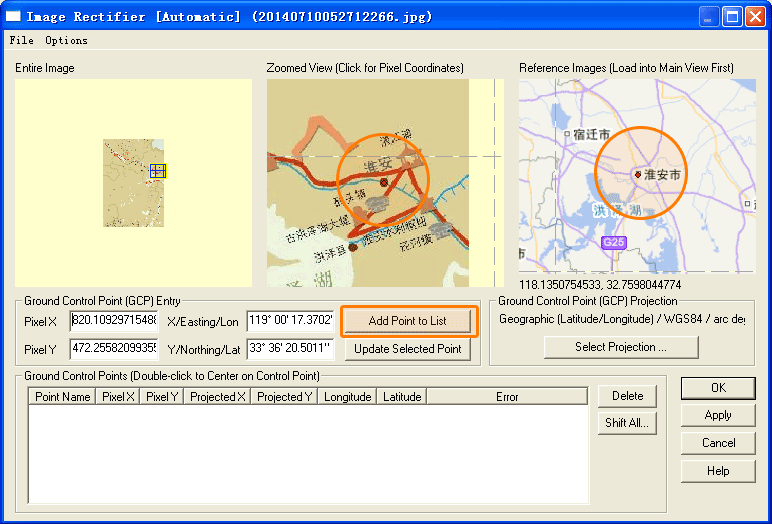Confirm with the OK button
Image resolution: width=772 pixels, height=524 pixels.
tap(718, 388)
